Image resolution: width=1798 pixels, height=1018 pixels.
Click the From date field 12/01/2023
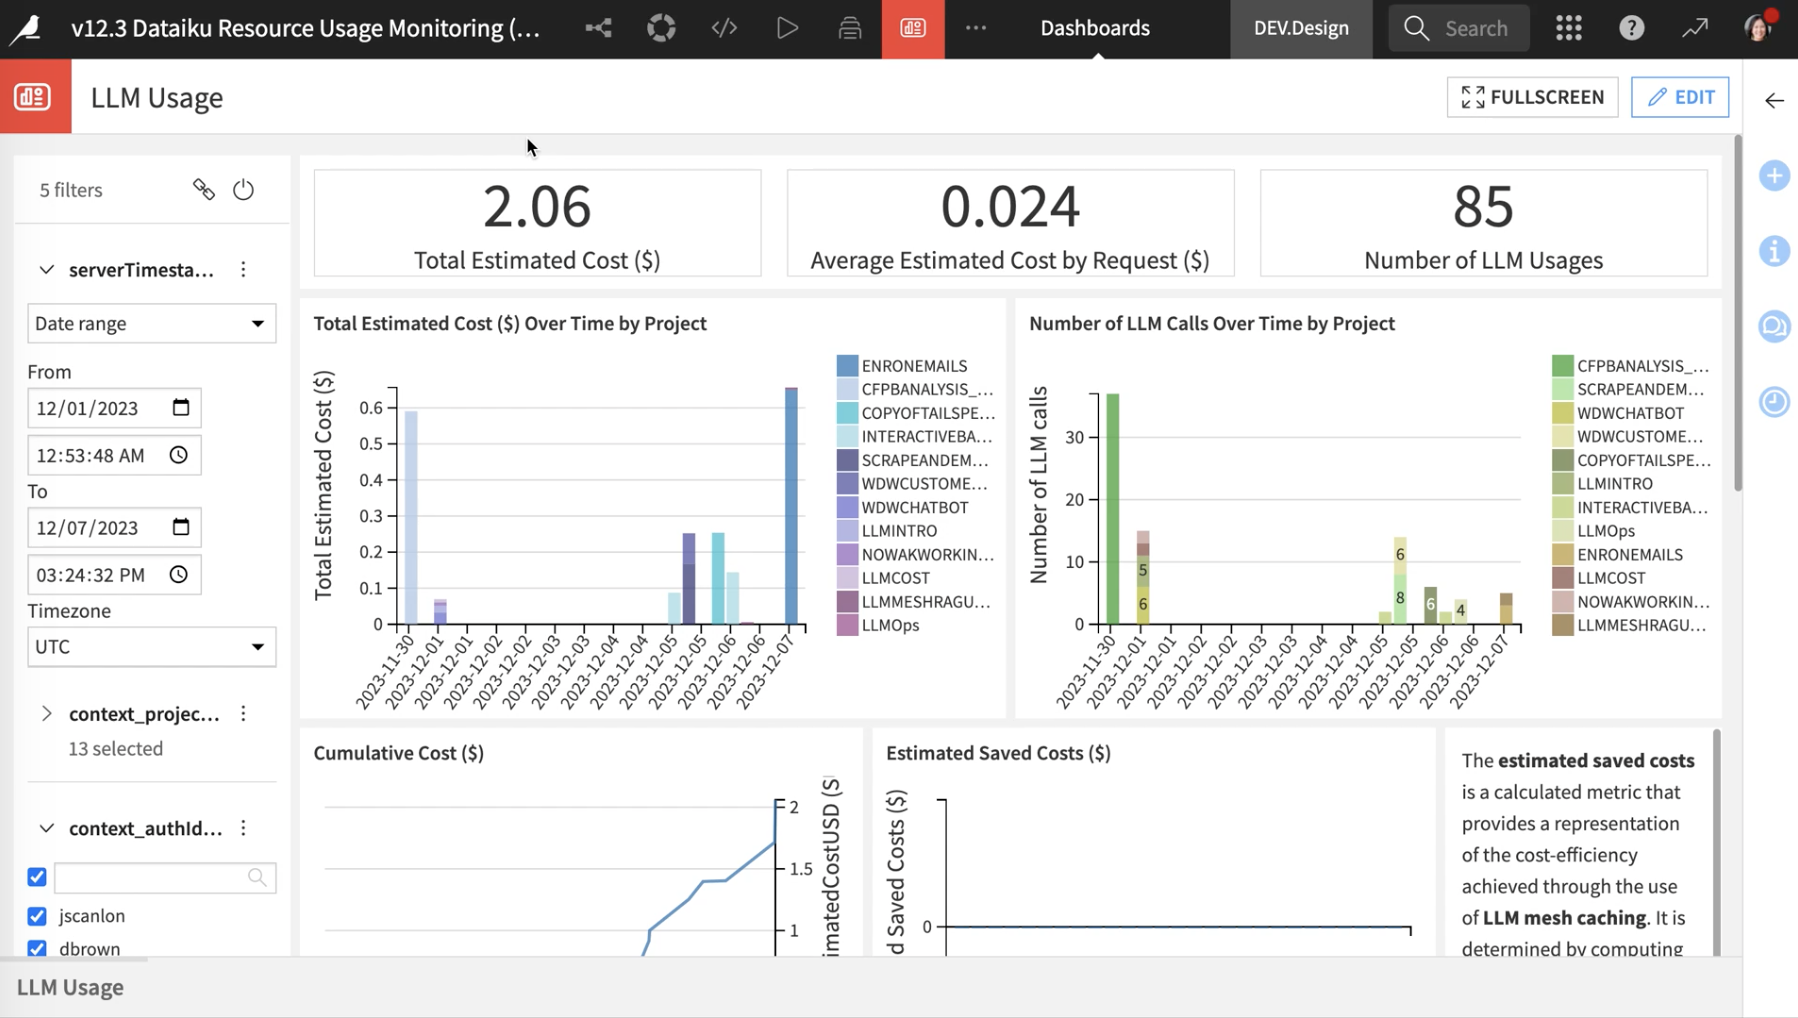click(114, 407)
